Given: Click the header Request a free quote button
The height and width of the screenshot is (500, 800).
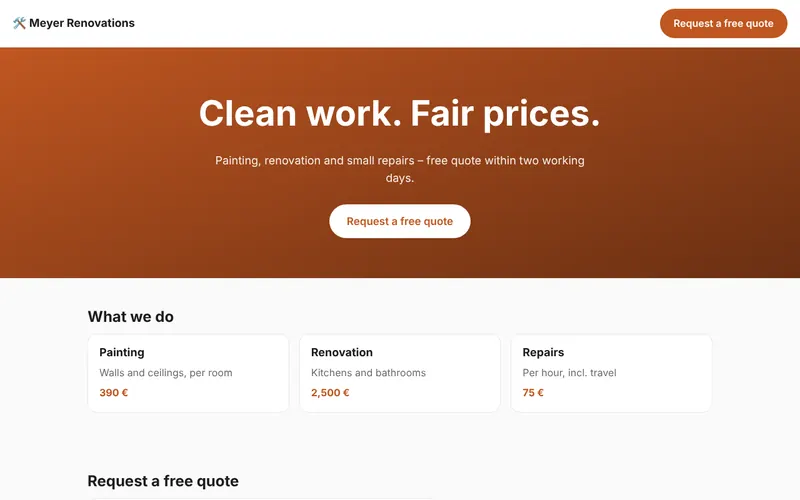Looking at the screenshot, I should [x=723, y=23].
